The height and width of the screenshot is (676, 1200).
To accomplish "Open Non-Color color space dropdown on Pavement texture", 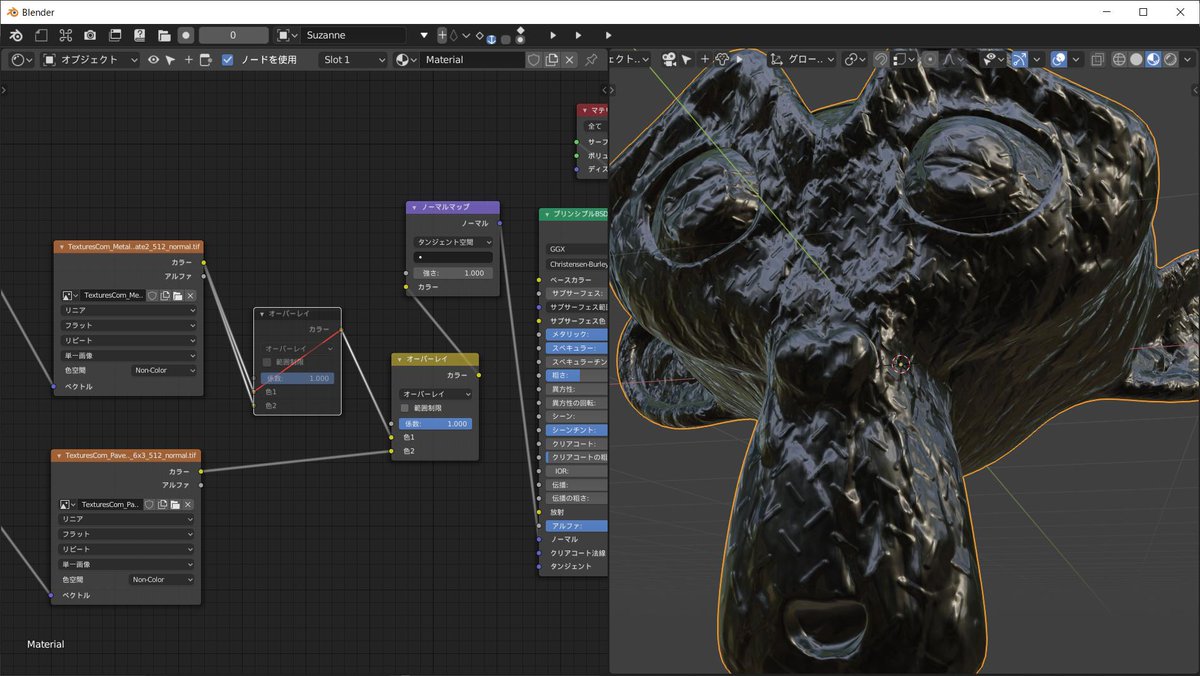I will (162, 580).
